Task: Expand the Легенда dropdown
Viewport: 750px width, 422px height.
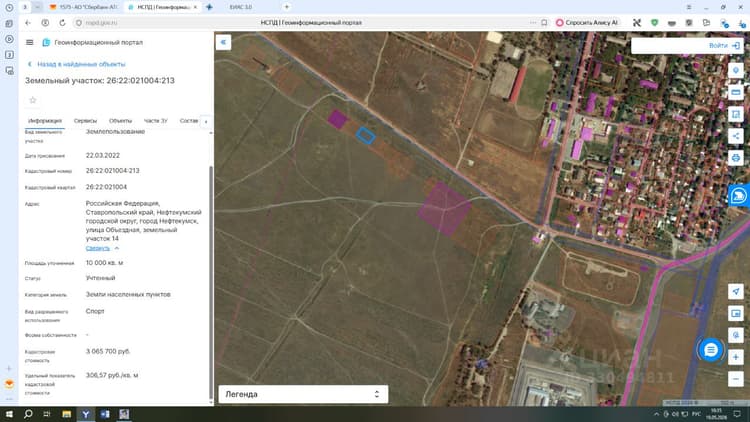Action: coord(303,394)
